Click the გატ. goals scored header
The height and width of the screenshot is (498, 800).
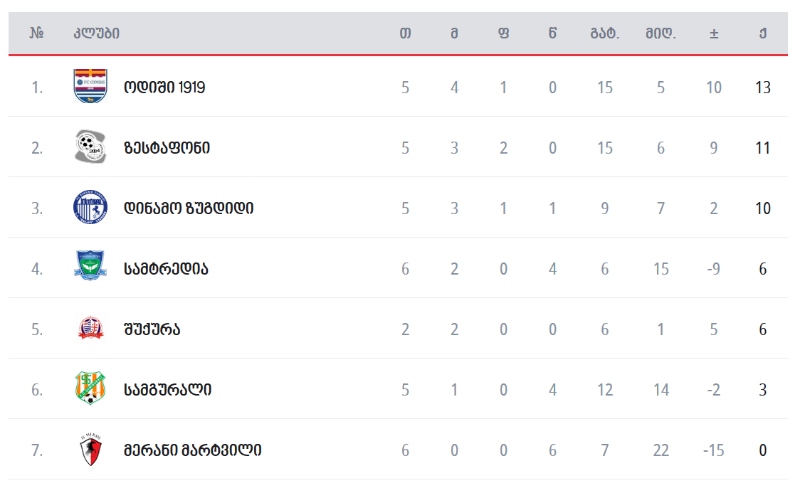(605, 34)
